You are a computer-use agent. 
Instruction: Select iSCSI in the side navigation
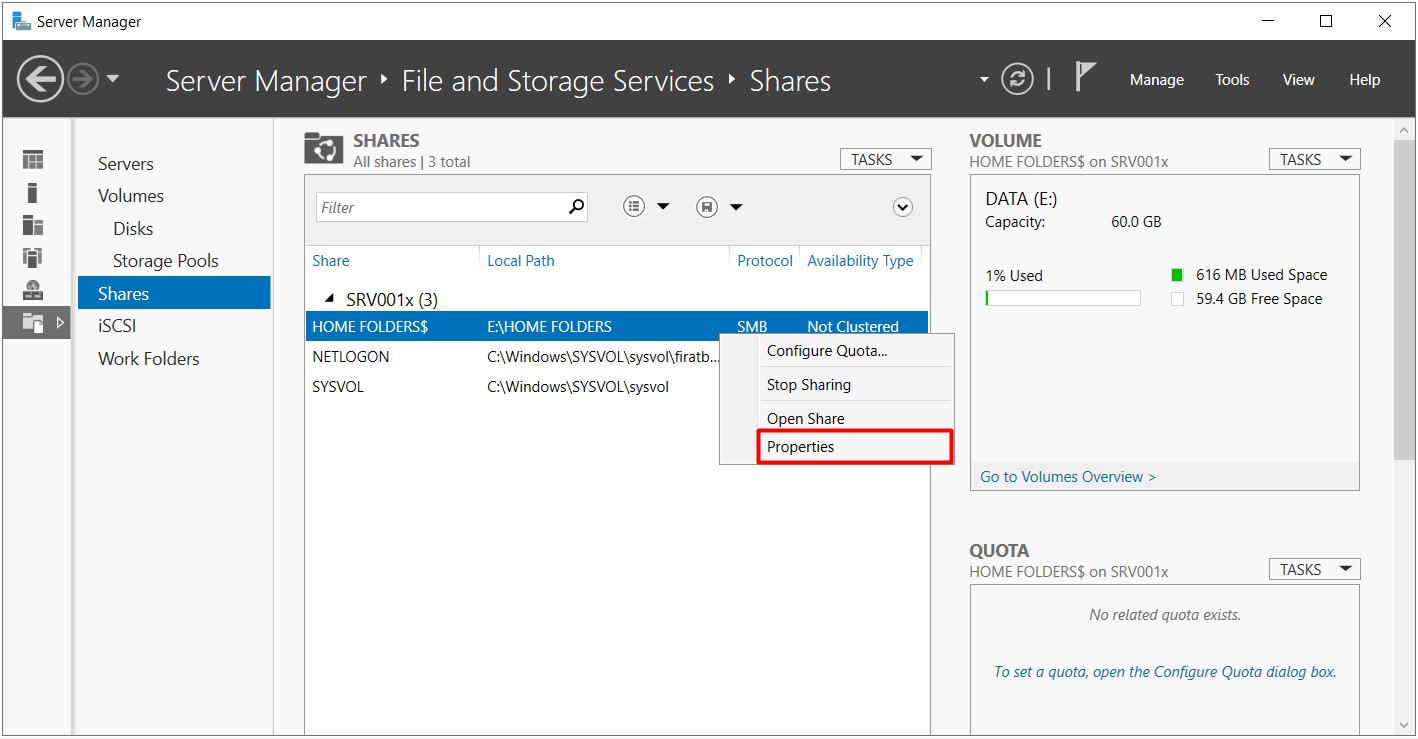pos(117,326)
